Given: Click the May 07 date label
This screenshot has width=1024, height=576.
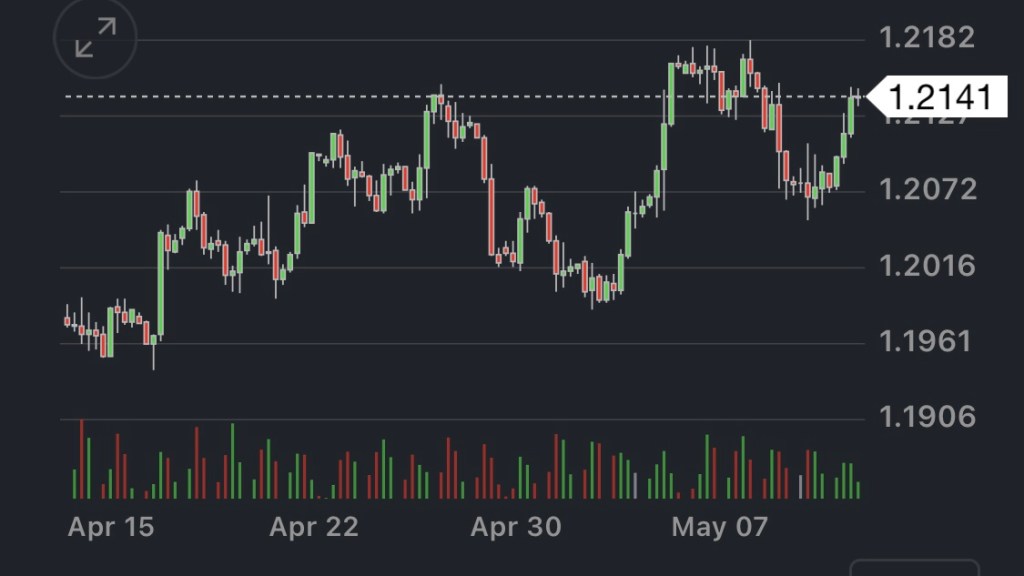Looking at the screenshot, I should (x=719, y=527).
